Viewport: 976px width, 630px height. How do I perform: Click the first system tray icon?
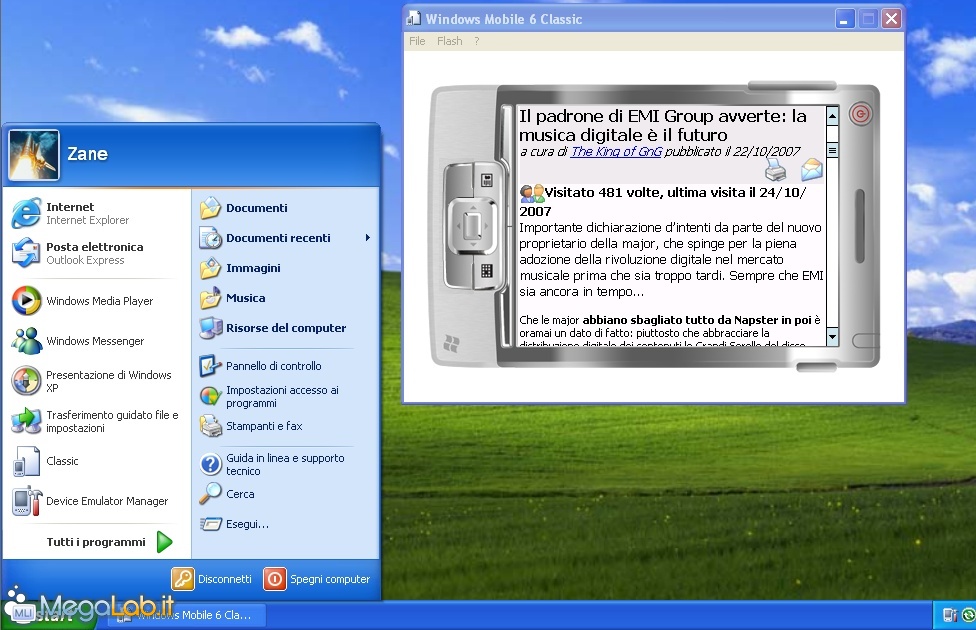(950, 615)
